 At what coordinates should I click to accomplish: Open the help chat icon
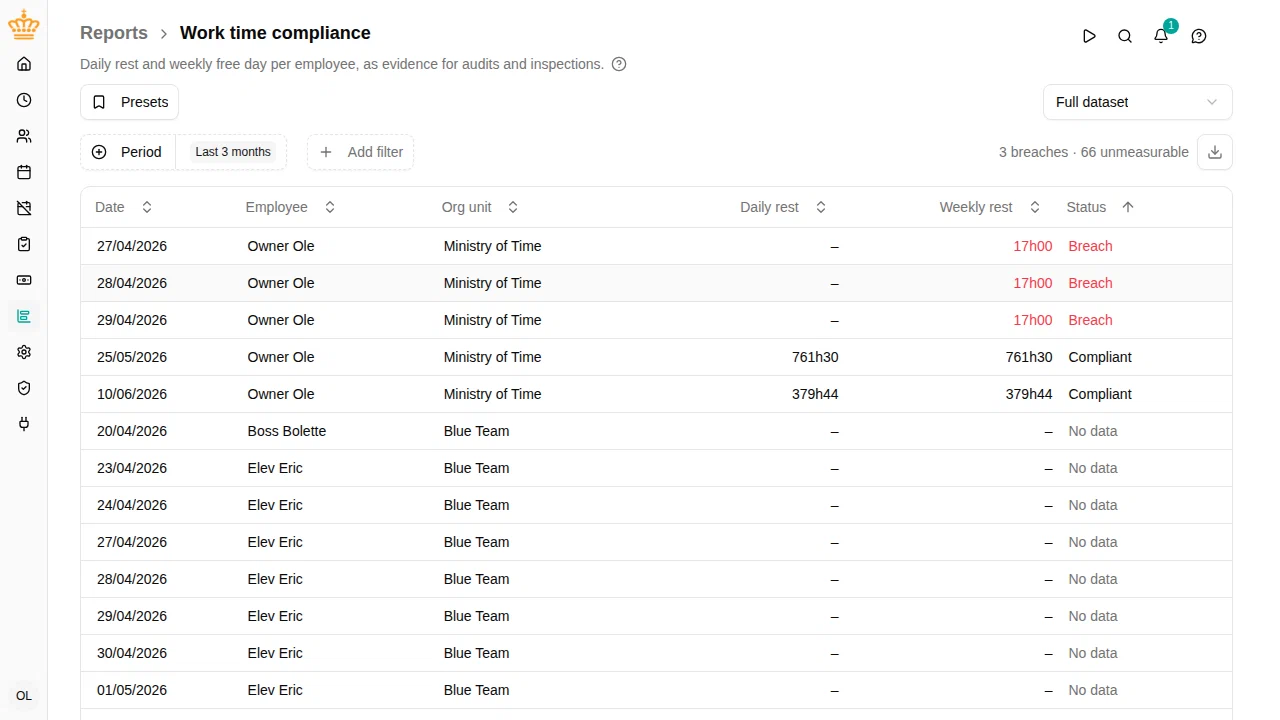coord(1199,36)
